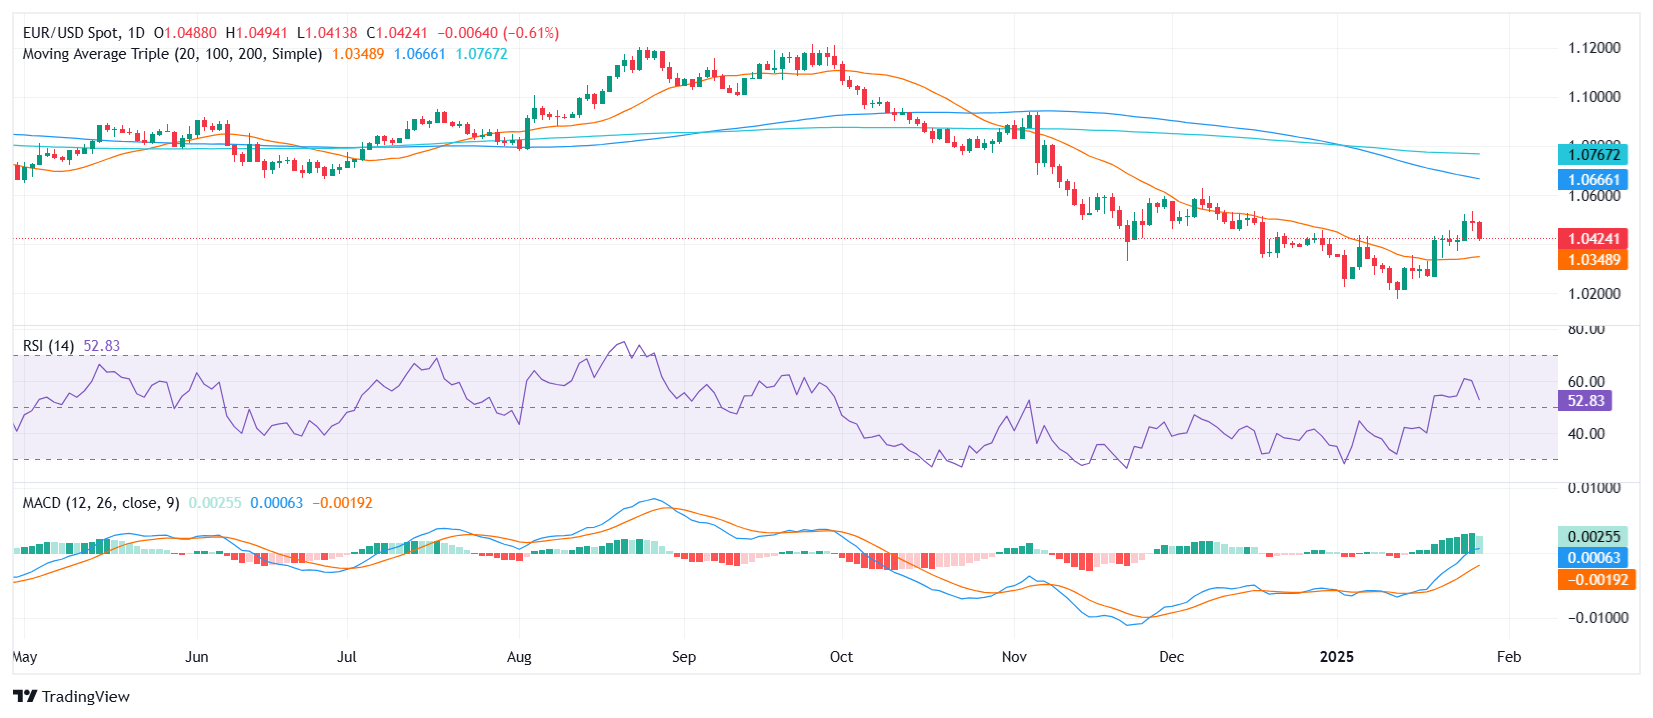The width and height of the screenshot is (1653, 718).
Task: Click the purple 52.83 RSI axis tag
Action: [1585, 401]
